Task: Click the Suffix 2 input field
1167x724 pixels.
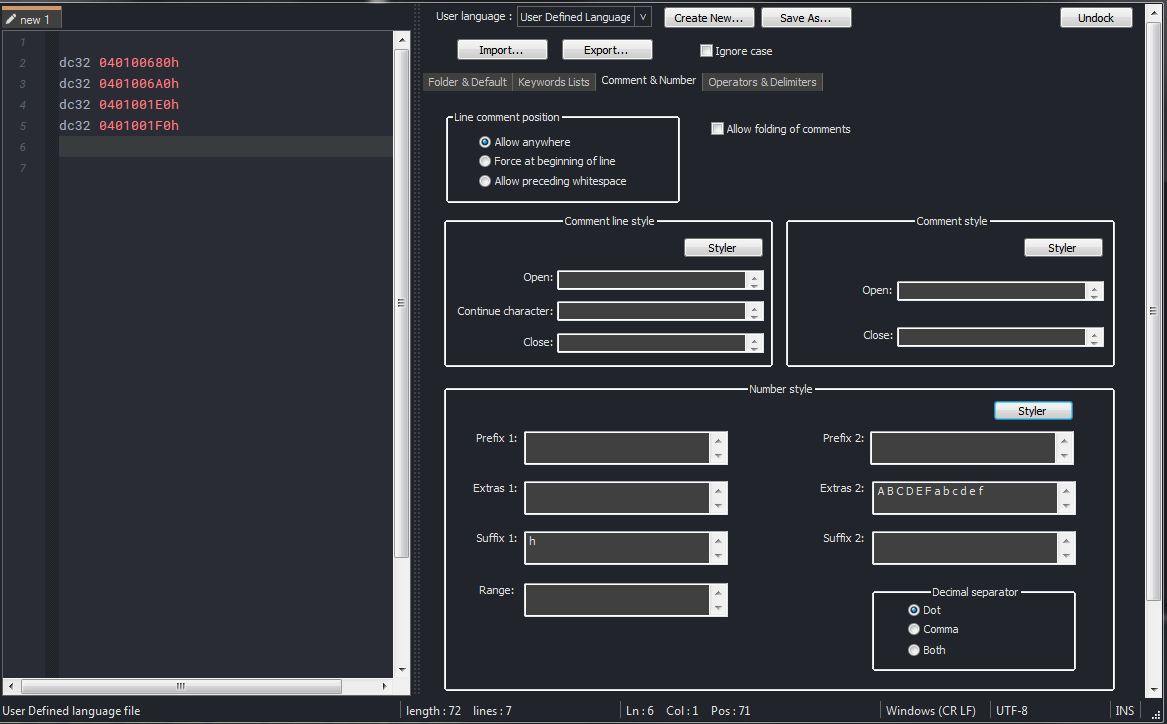Action: click(965, 548)
